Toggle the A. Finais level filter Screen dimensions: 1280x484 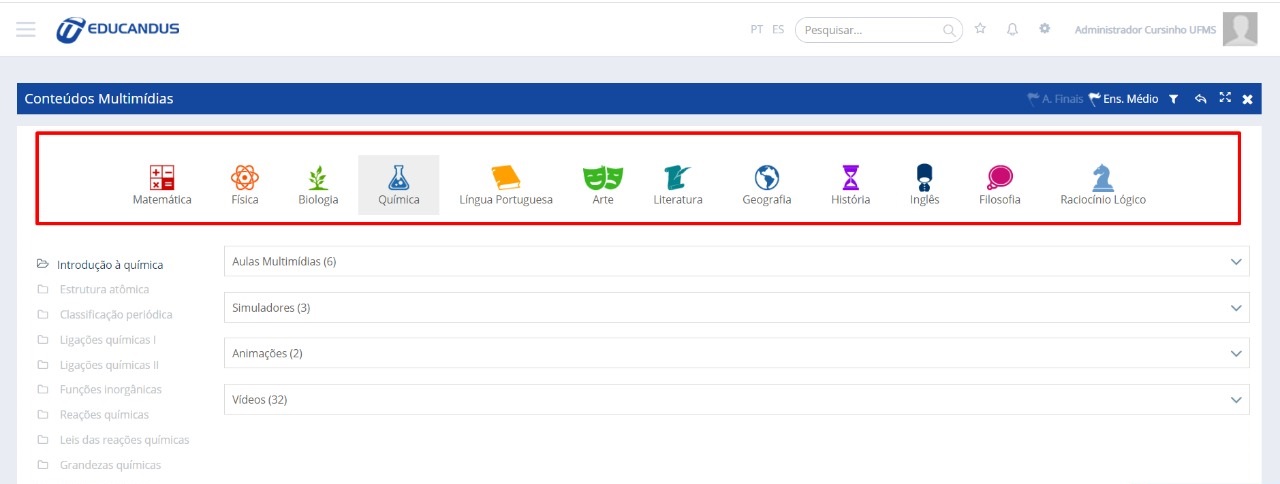point(1055,99)
